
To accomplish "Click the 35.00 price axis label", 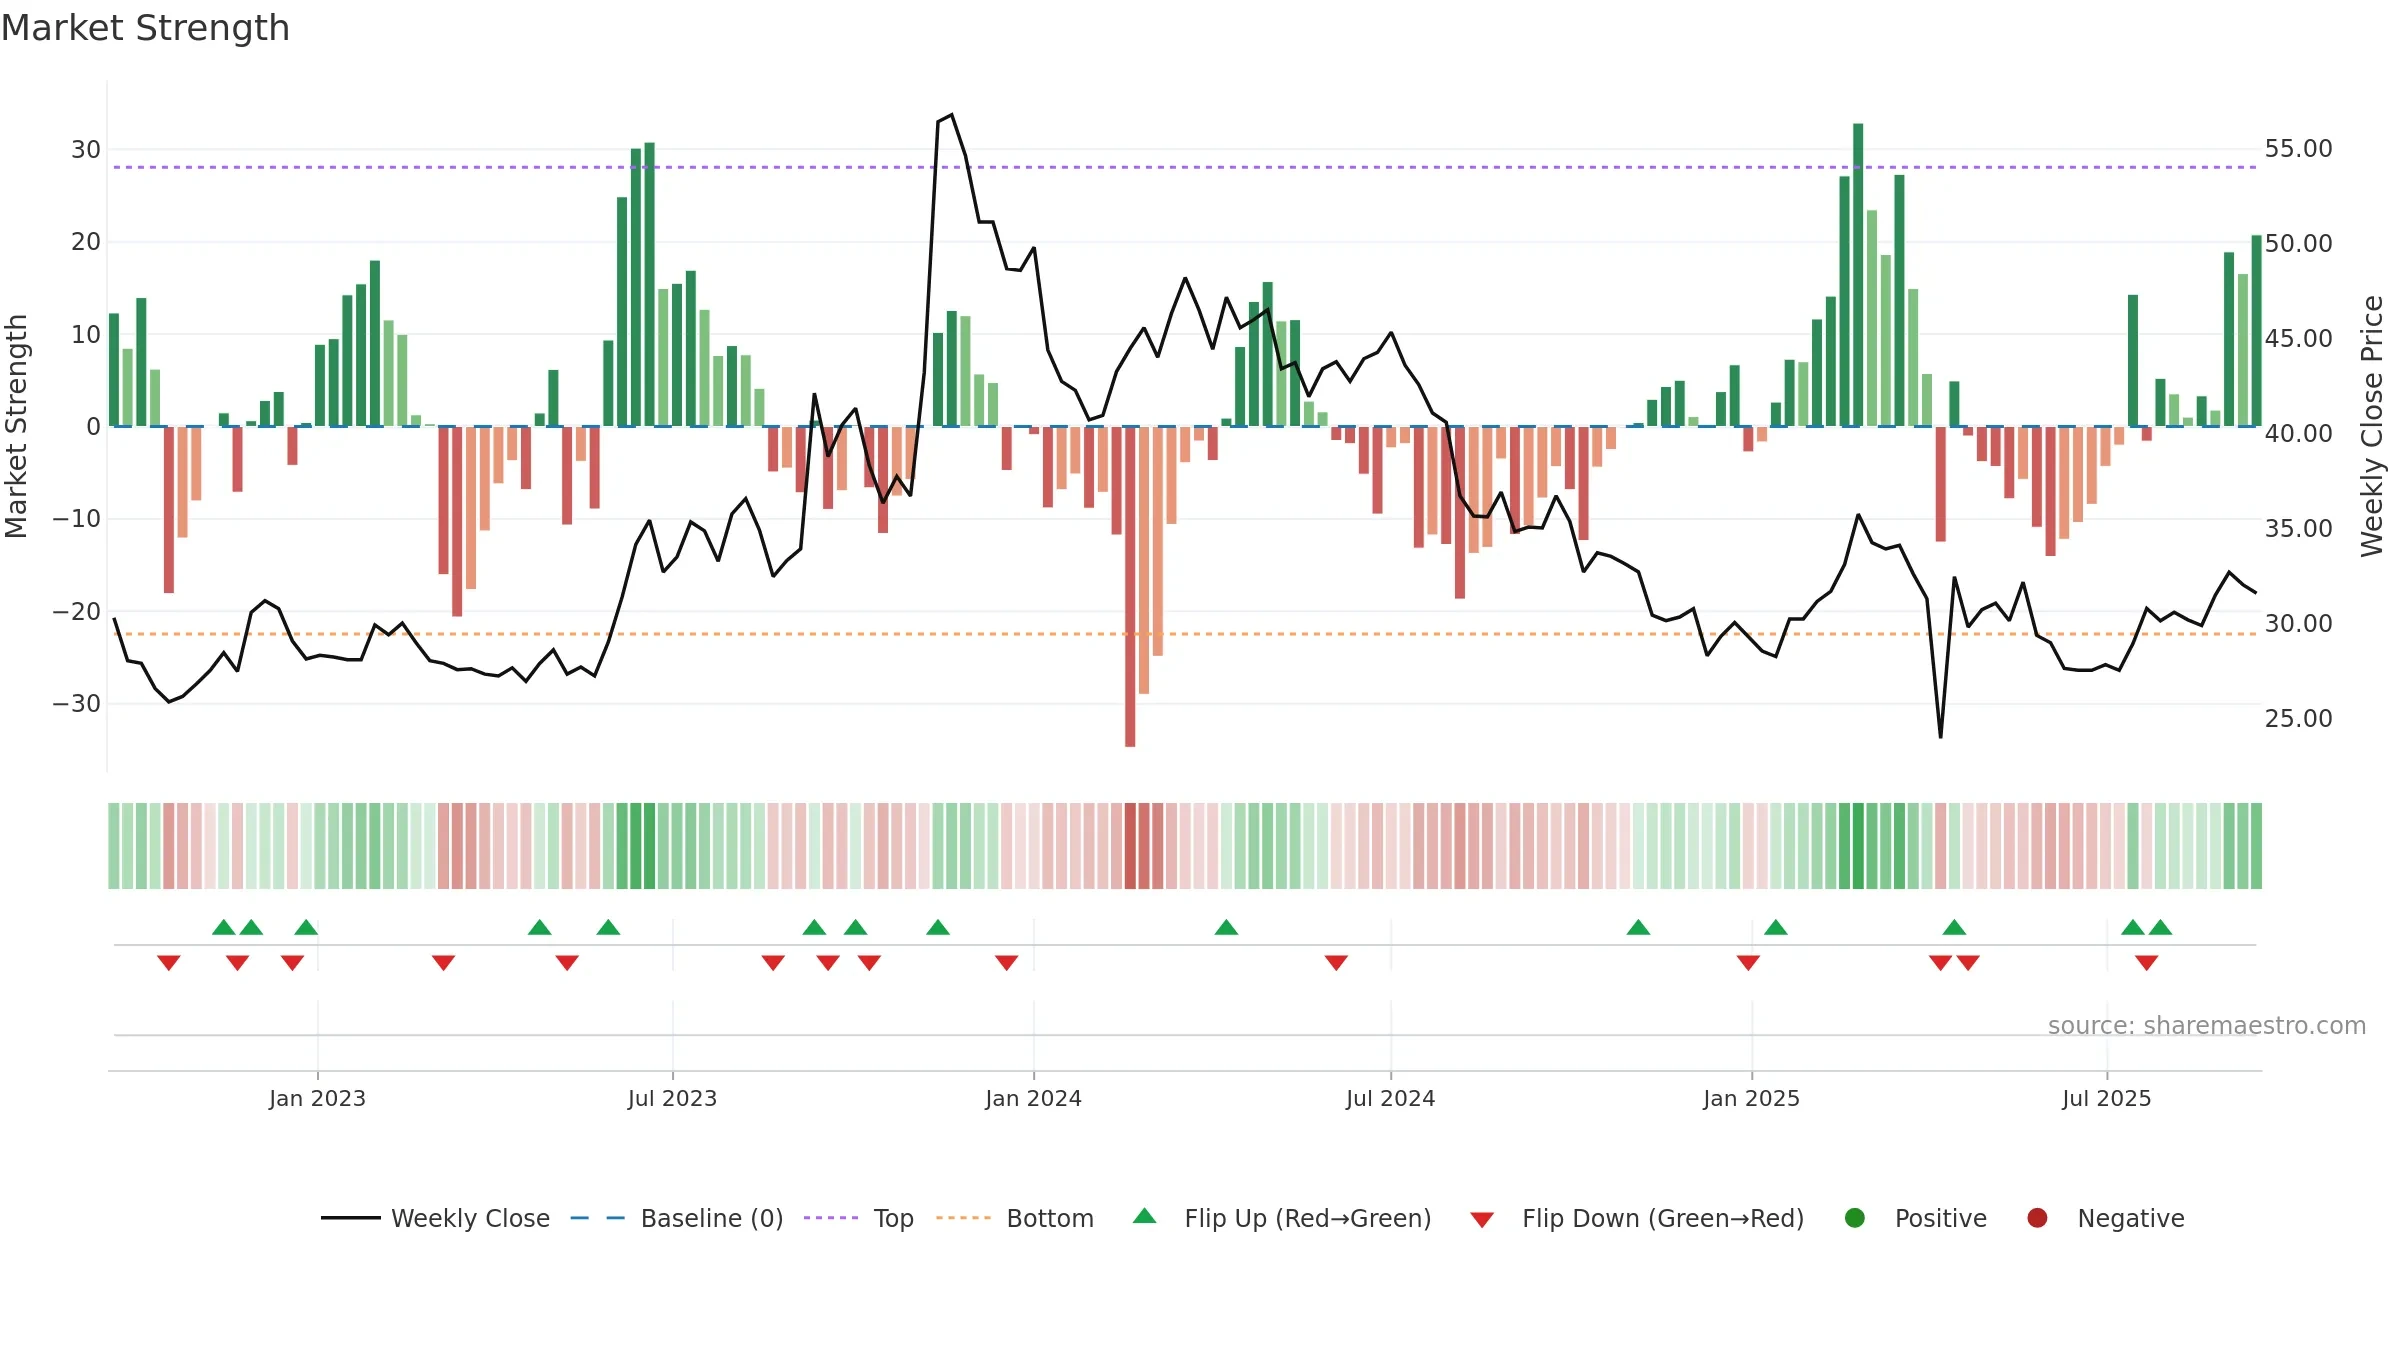I will pos(2298,529).
